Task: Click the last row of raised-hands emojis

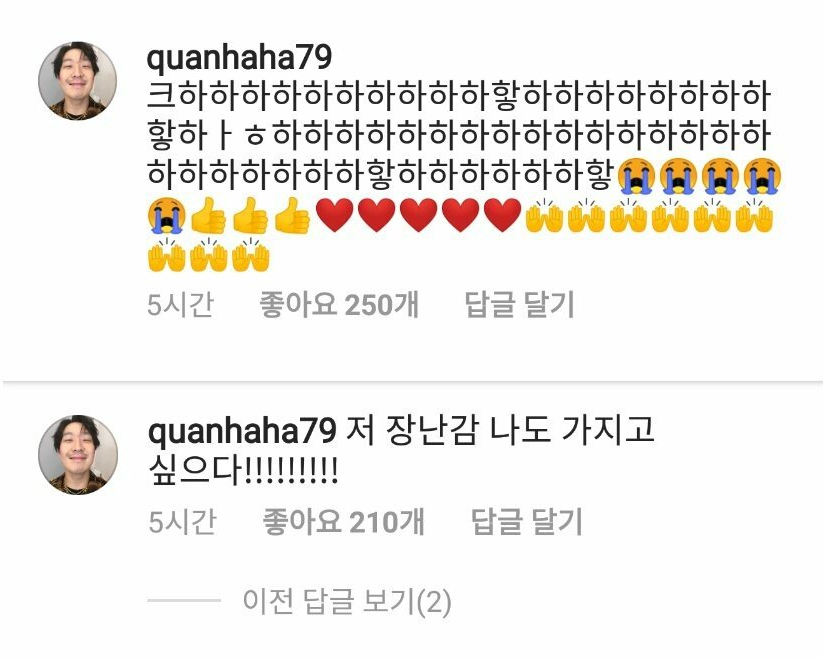Action: [x=209, y=254]
